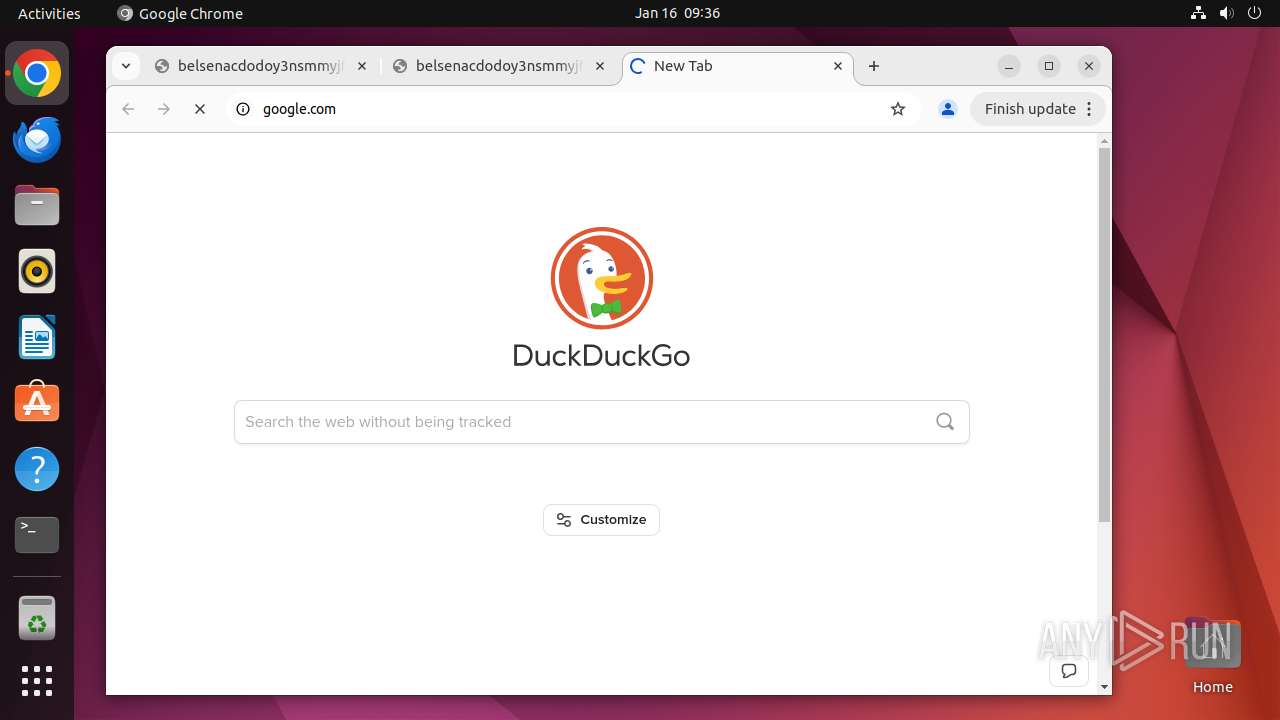This screenshot has height=720, width=1280.
Task: Open the Jan 16 09:36 clock menu
Action: click(677, 13)
